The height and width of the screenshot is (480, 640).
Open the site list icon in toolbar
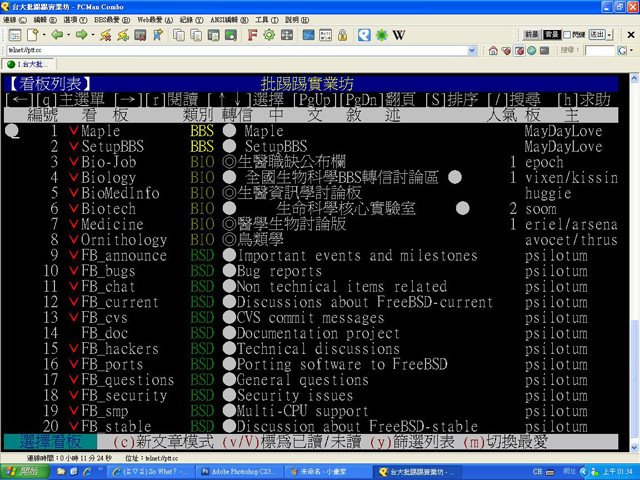[x=15, y=36]
